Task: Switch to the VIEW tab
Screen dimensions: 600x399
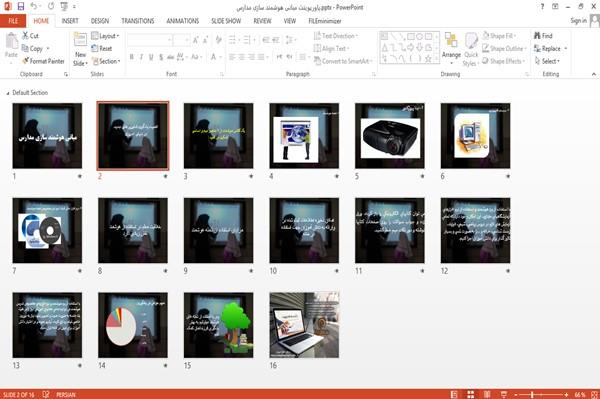Action: pos(290,21)
